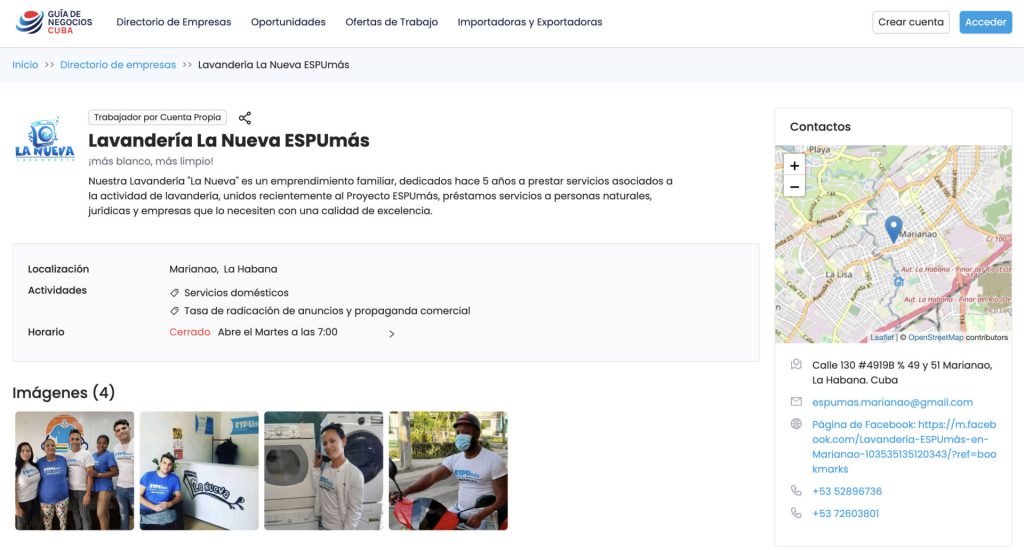Select the Servicios domésticos activity tag
1024x550 pixels.
(236, 293)
